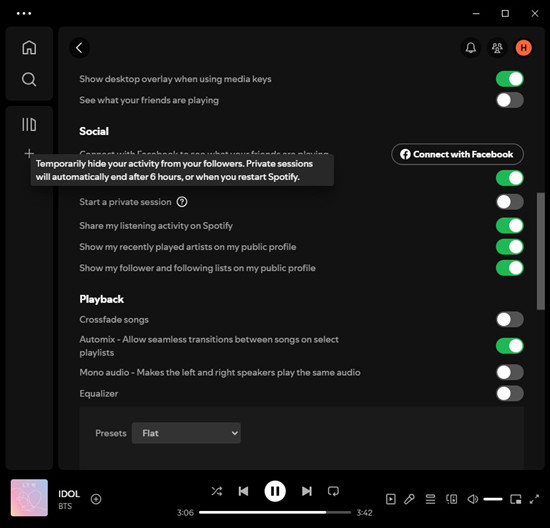Disable desktop overlay for media keys
The image size is (550, 528).
click(510, 79)
